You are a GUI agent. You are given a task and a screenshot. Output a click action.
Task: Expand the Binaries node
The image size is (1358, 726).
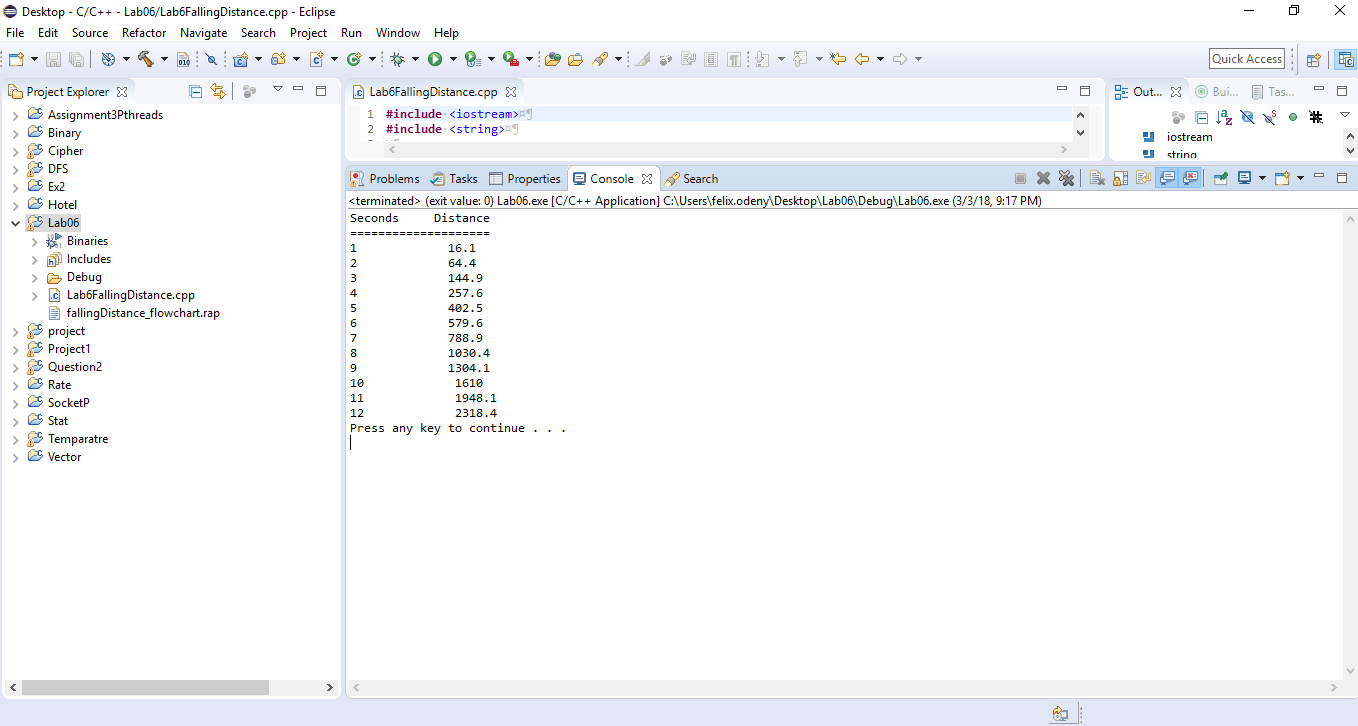pos(35,241)
